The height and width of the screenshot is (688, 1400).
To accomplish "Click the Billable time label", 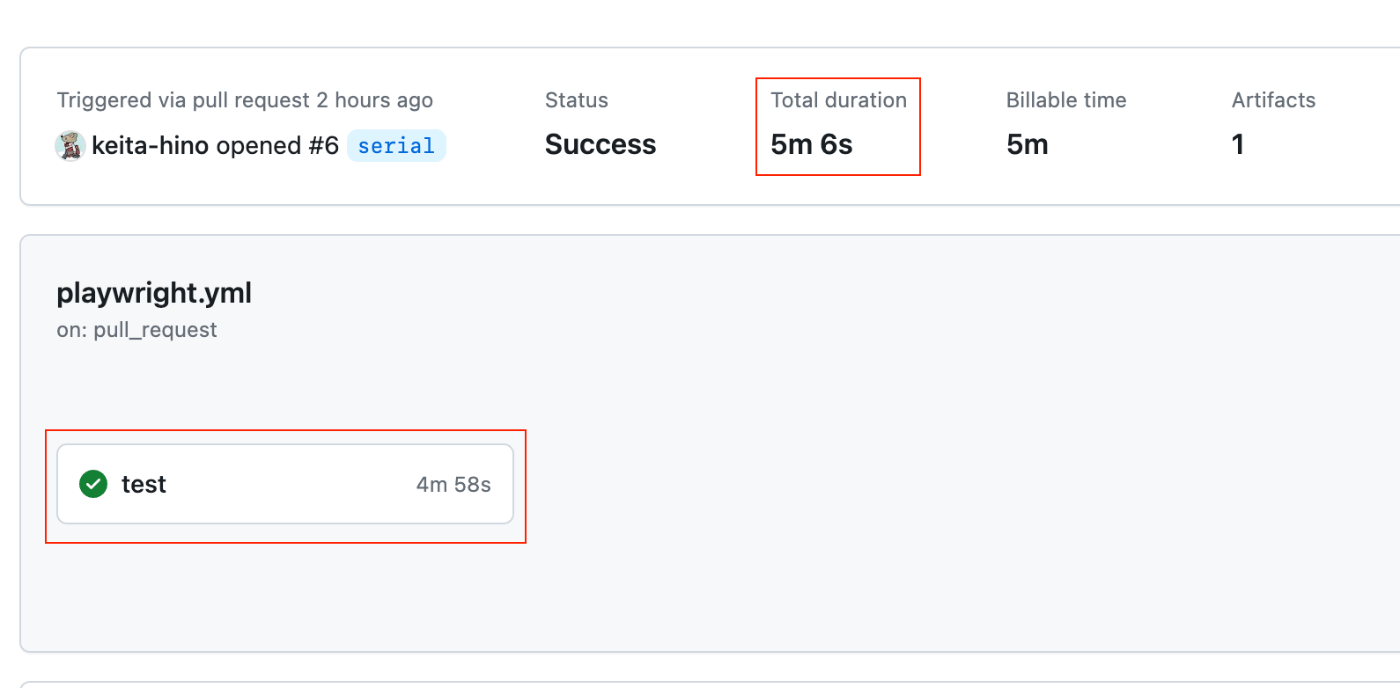I will pos(1066,100).
